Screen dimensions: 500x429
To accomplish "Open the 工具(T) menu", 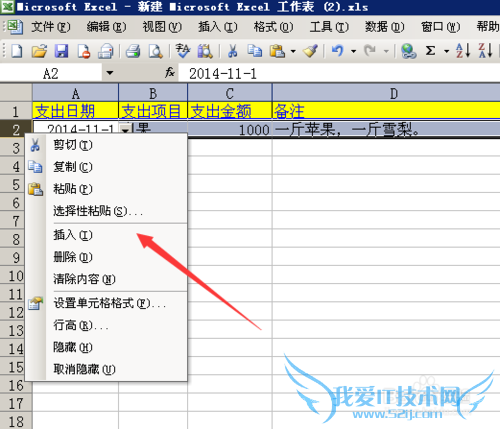I will [329, 27].
